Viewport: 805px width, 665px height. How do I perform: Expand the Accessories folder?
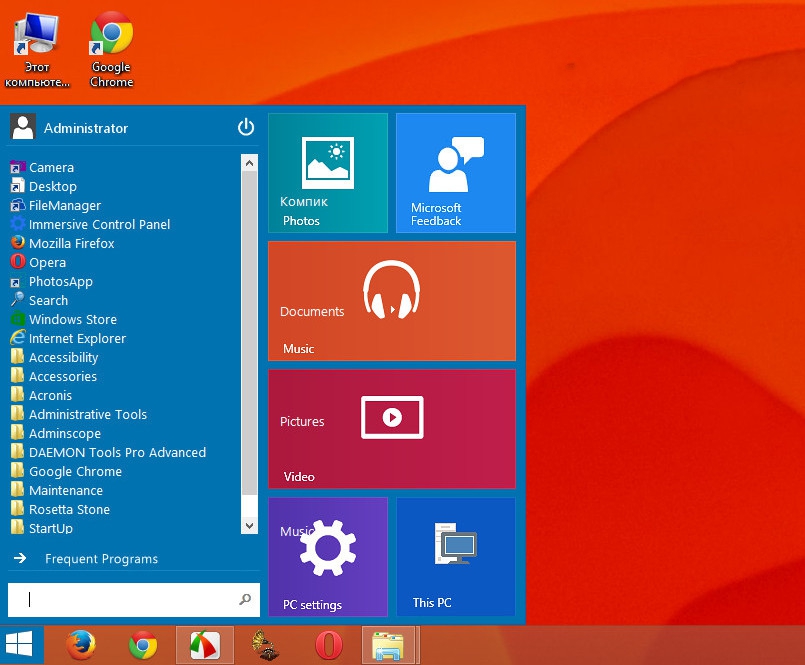[x=53, y=376]
